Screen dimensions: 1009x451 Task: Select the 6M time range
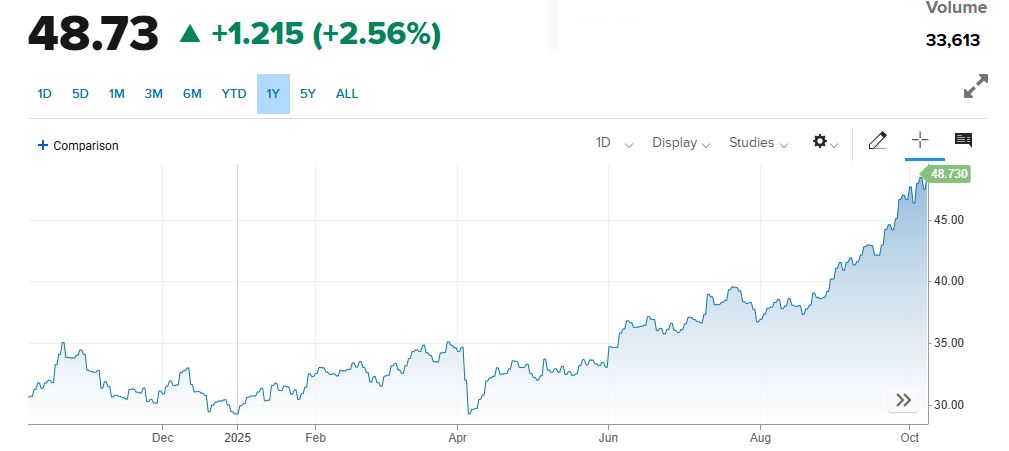coord(192,94)
